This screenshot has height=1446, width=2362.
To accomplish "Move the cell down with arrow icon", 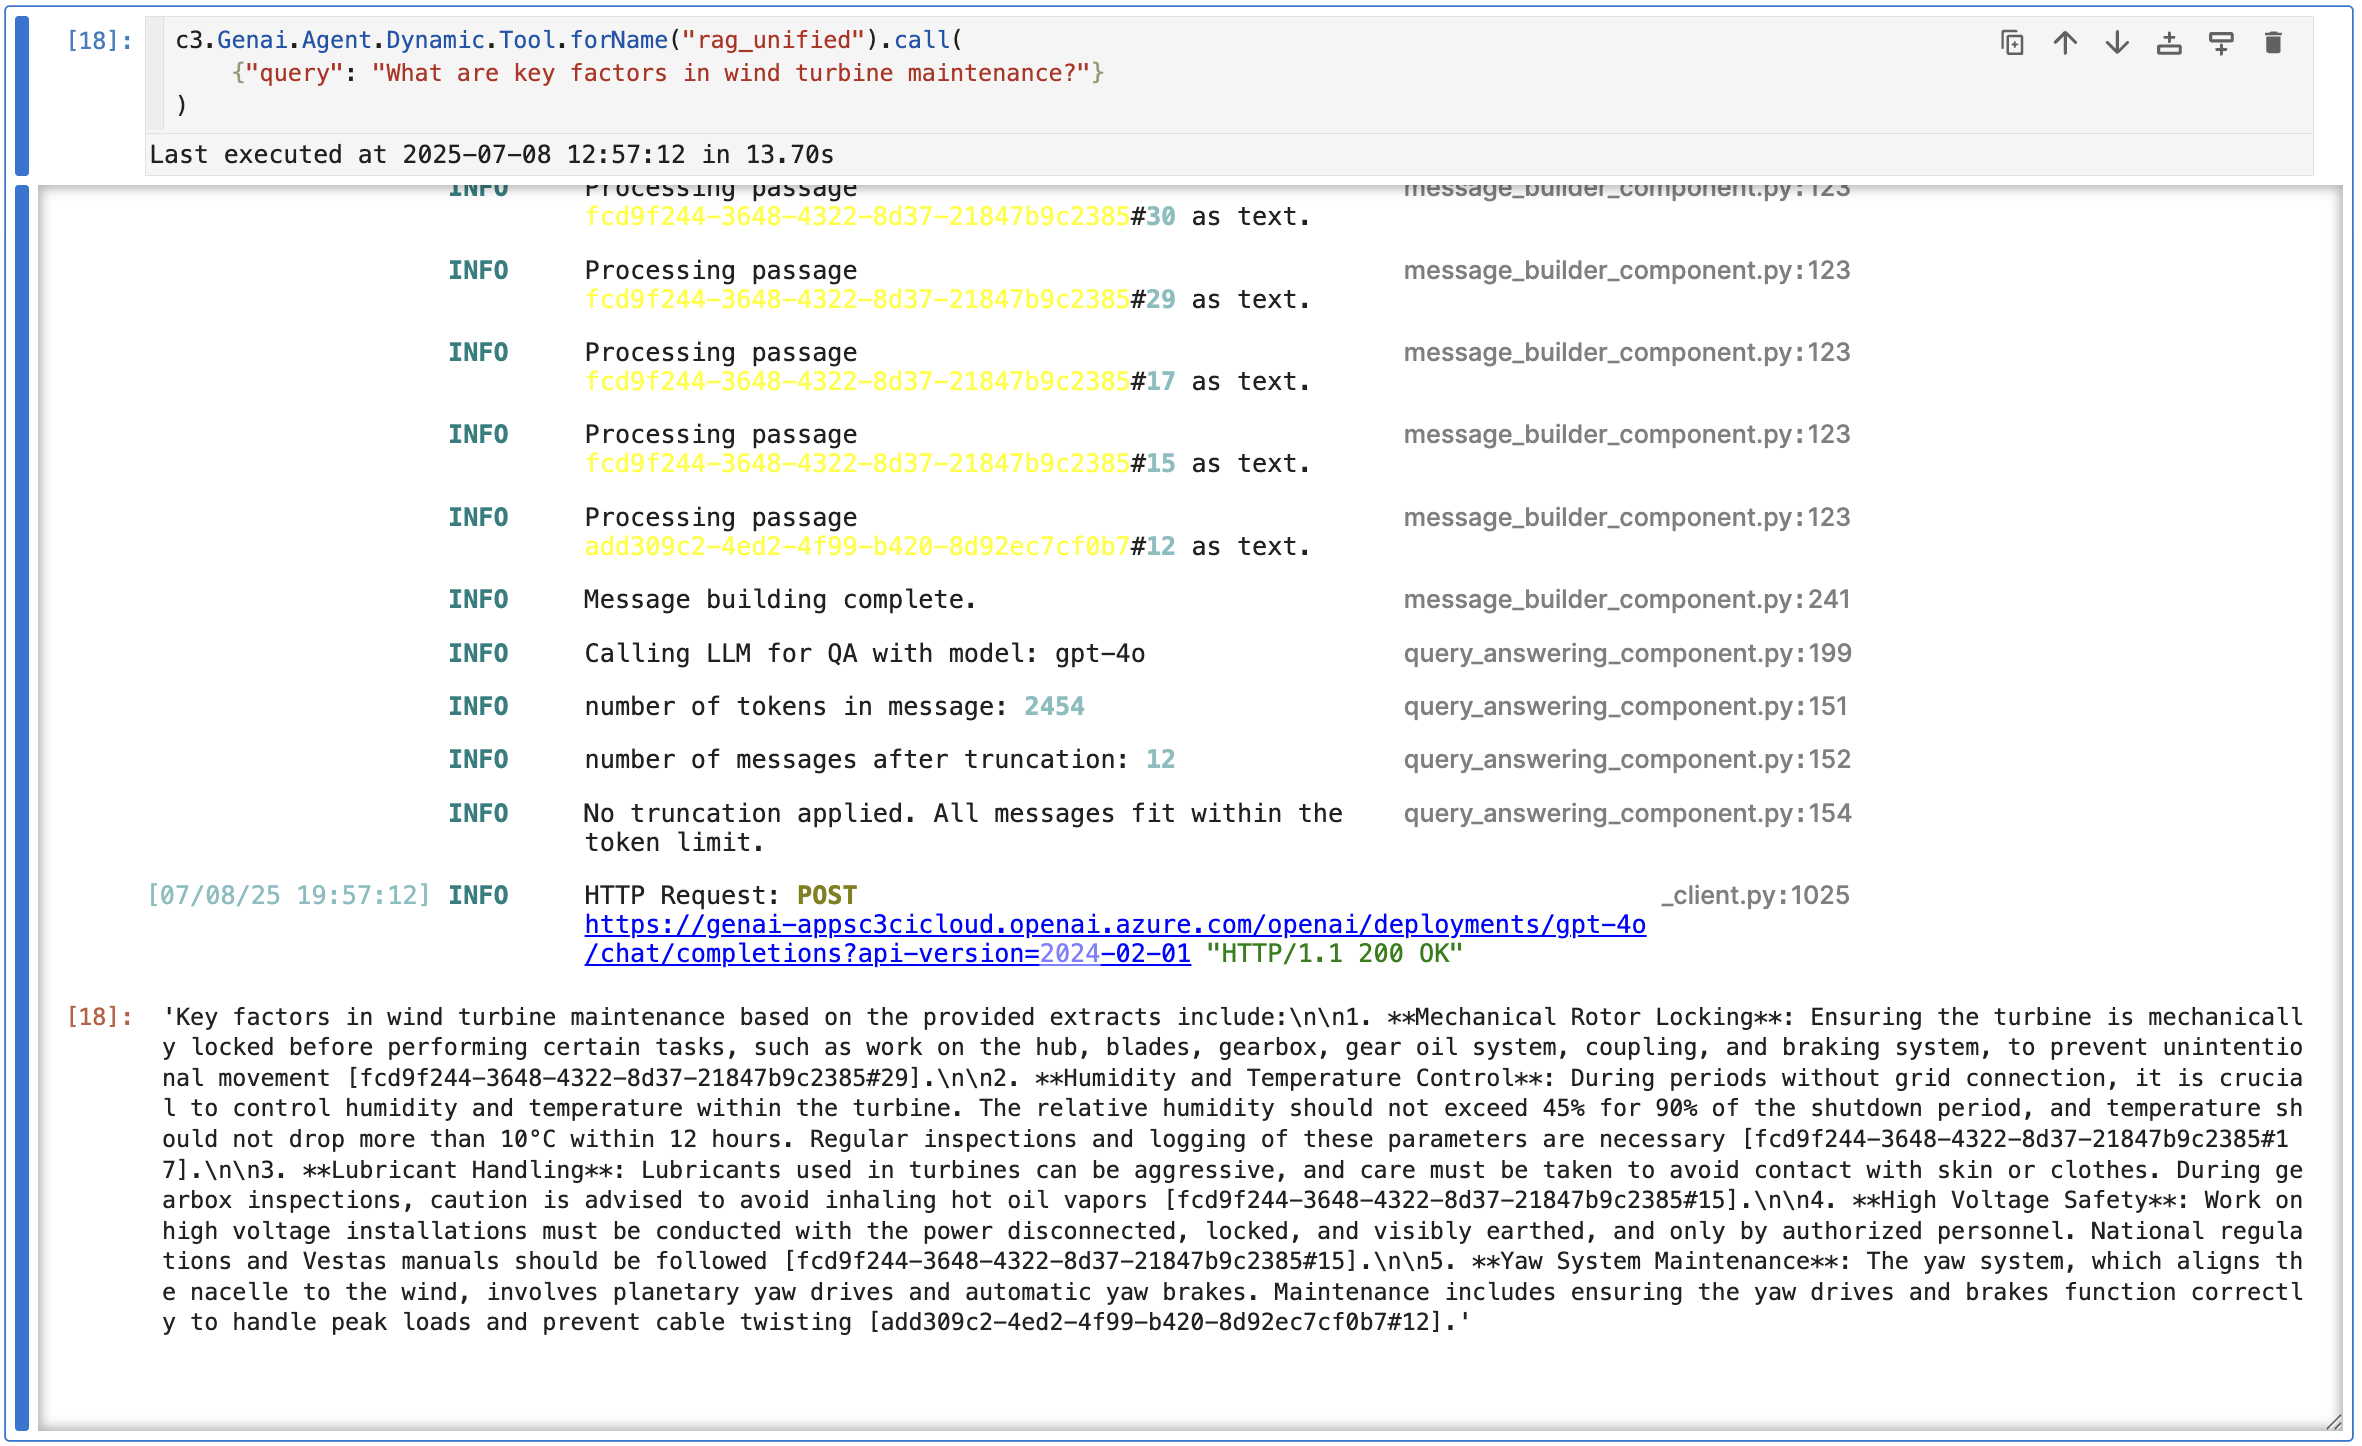I will (2117, 43).
